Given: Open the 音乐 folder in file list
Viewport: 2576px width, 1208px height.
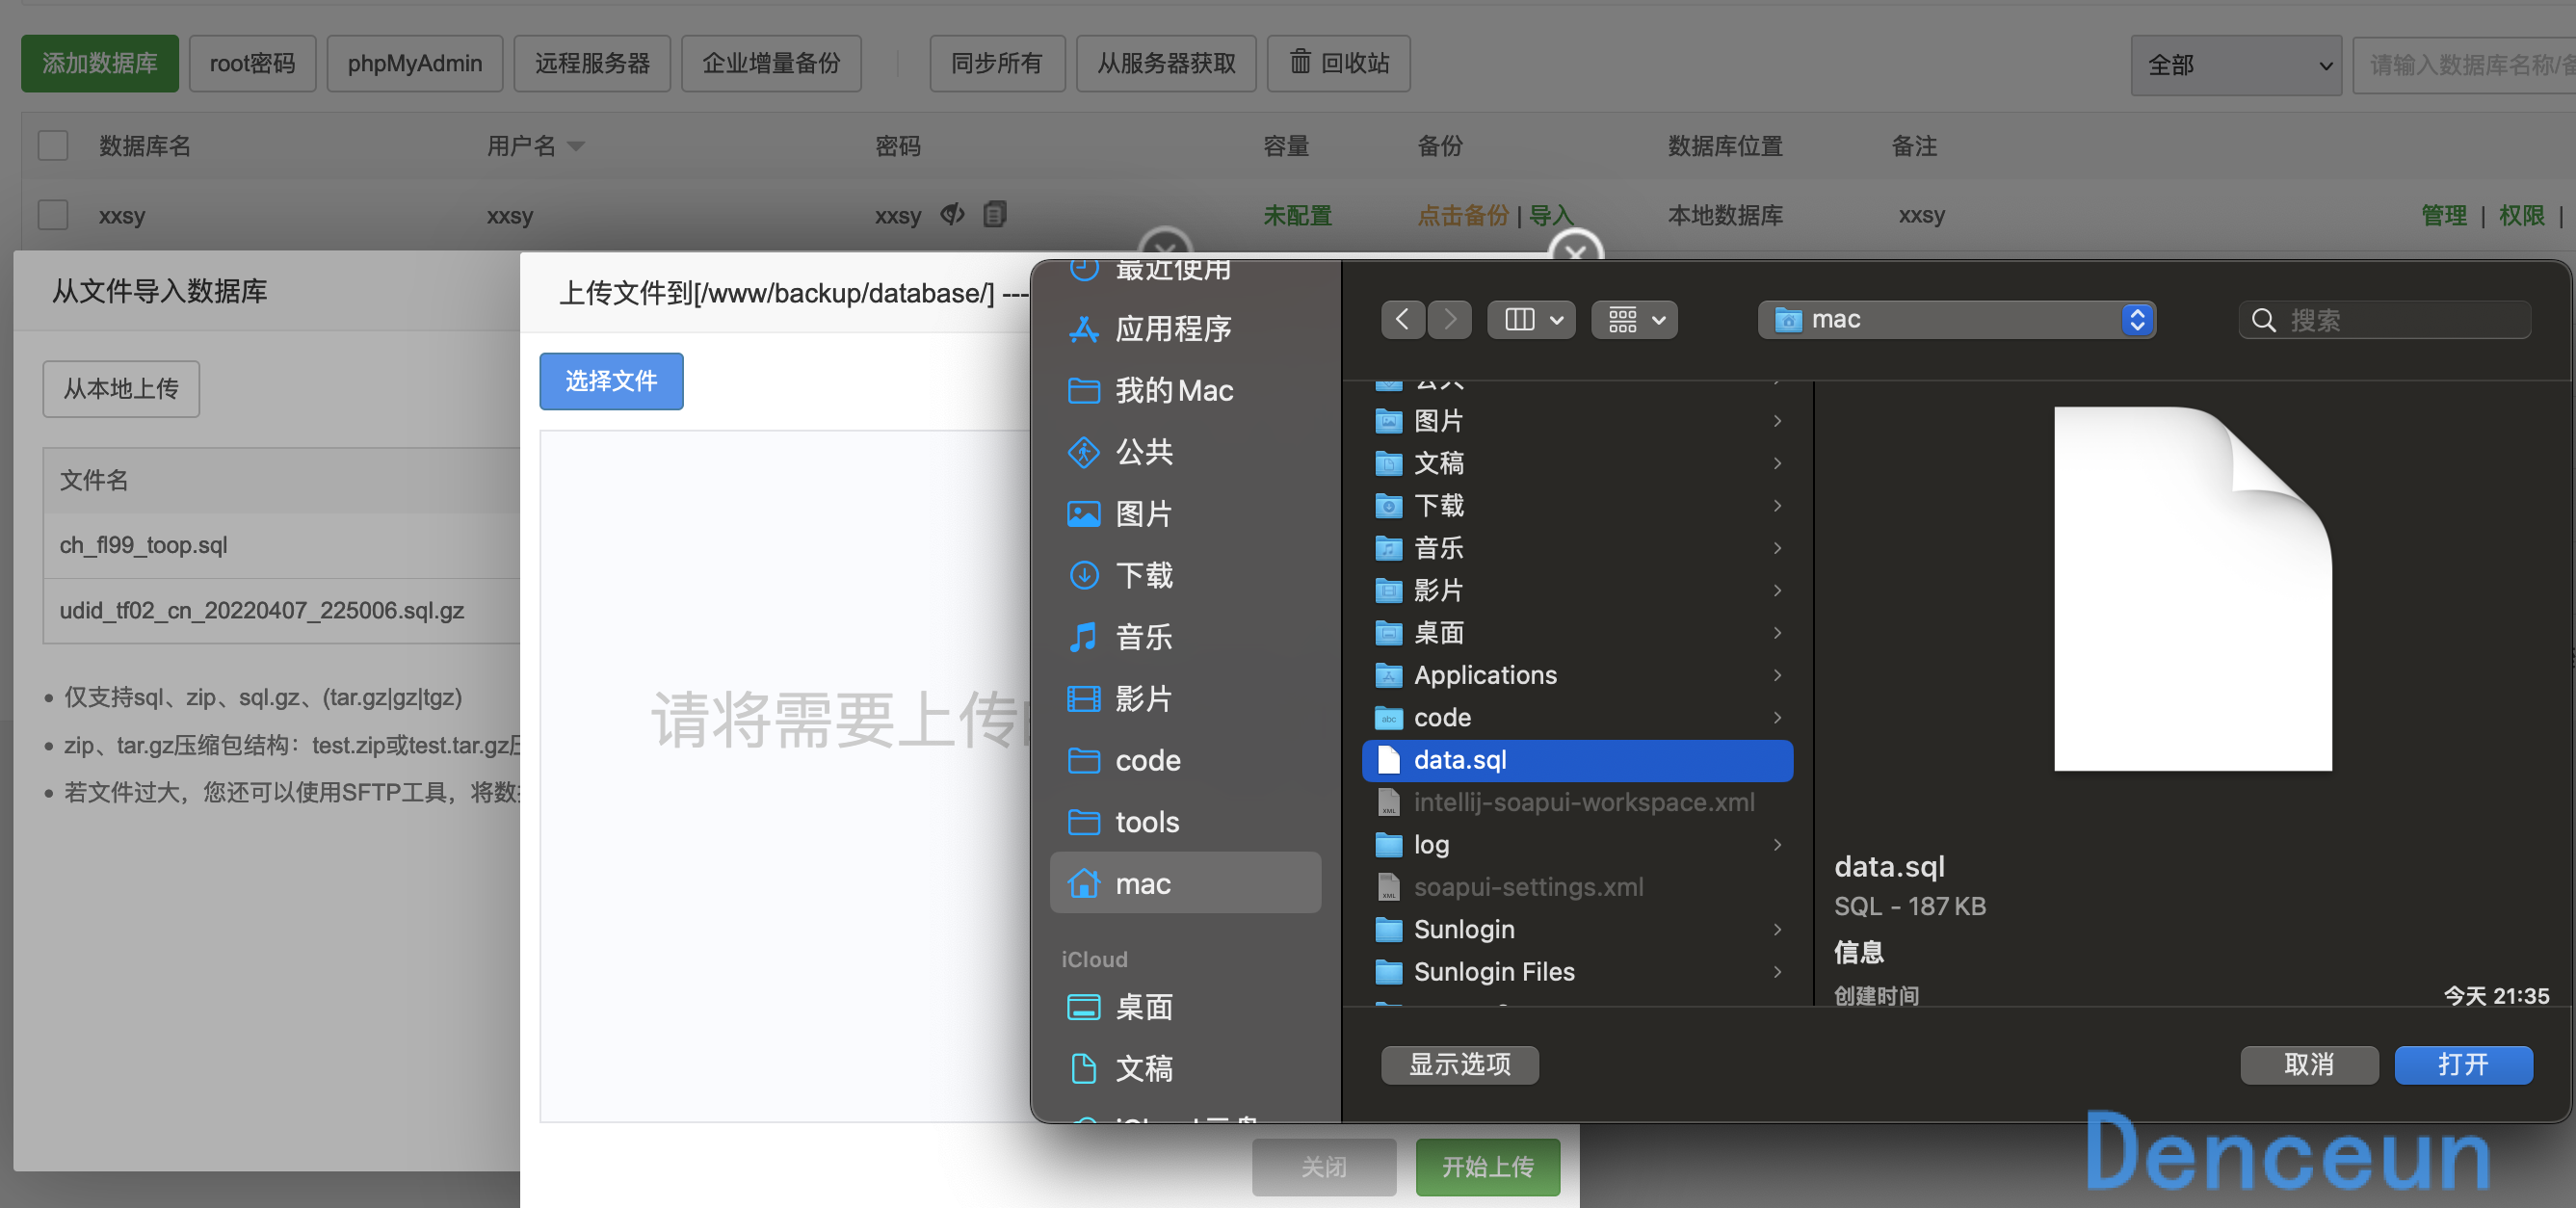Looking at the screenshot, I should [x=1577, y=548].
